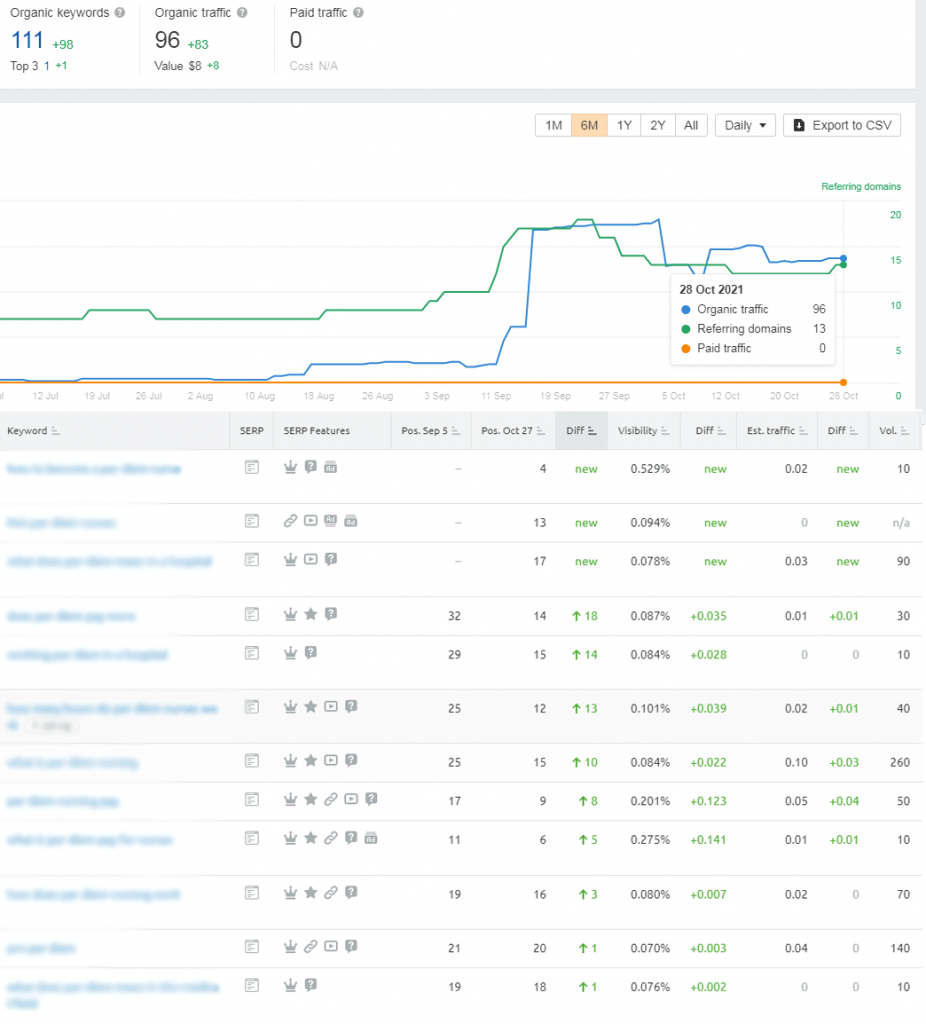This screenshot has height=1024, width=926.
Task: Sort by Diff column right of Visibility
Action: 710,431
